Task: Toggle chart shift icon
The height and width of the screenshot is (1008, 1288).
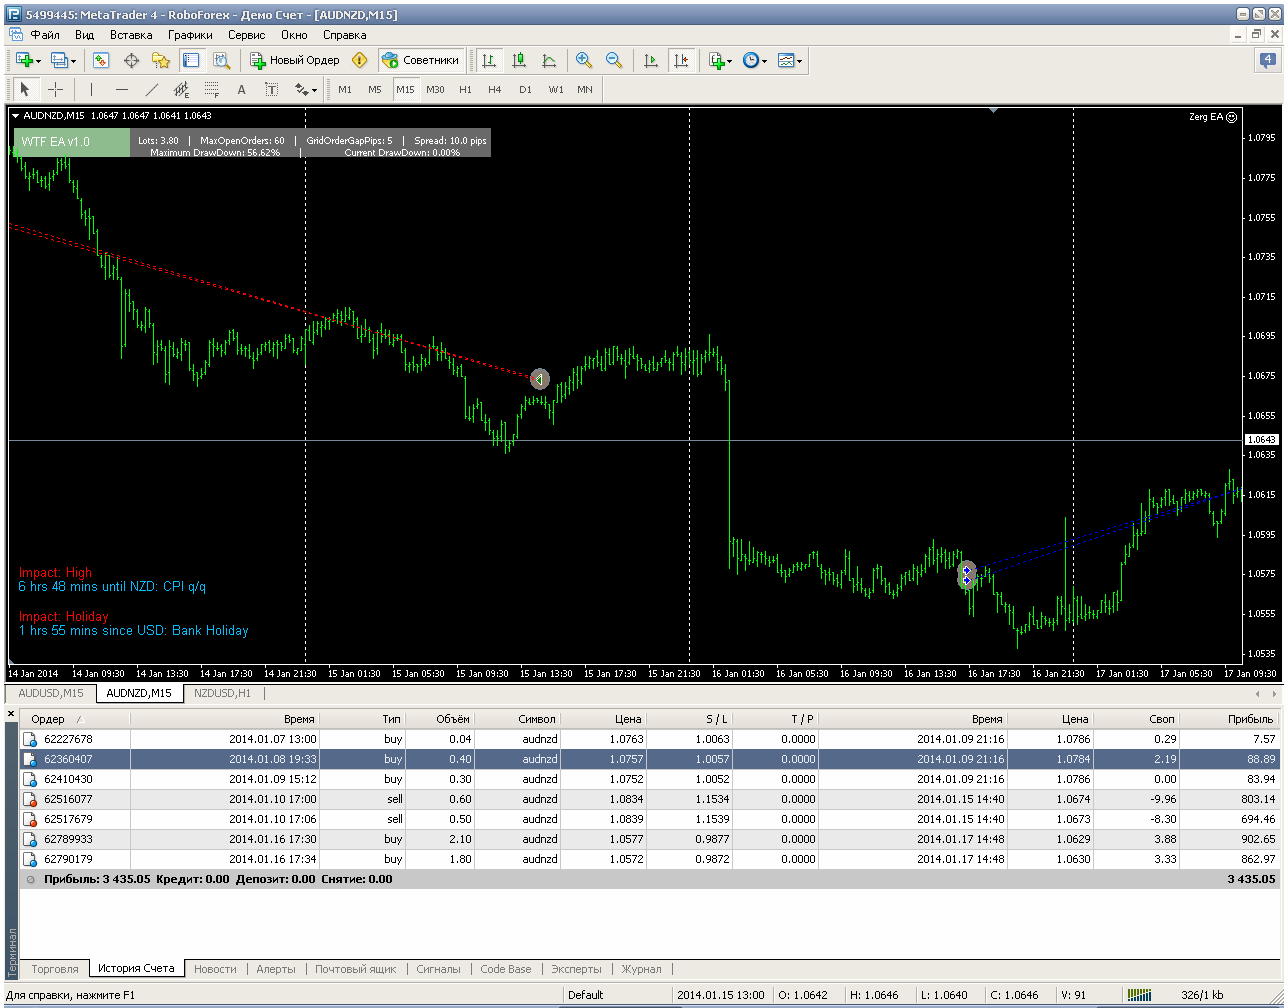Action: [x=681, y=60]
